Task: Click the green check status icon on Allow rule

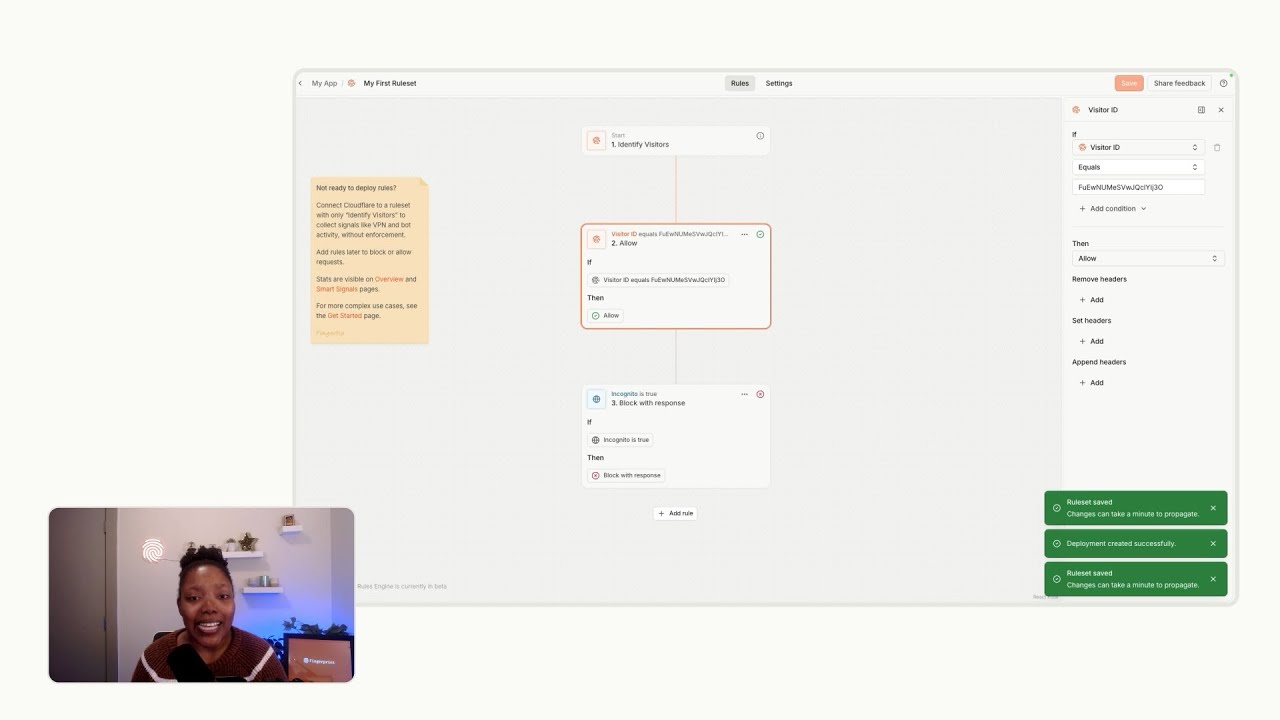Action: click(760, 234)
